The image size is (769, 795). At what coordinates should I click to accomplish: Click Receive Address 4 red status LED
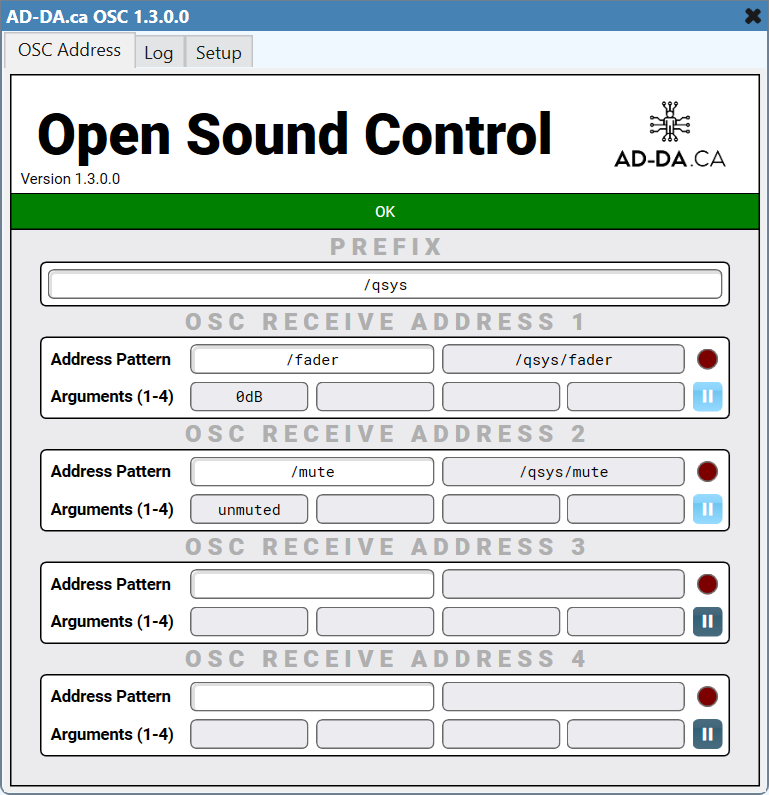tap(707, 696)
